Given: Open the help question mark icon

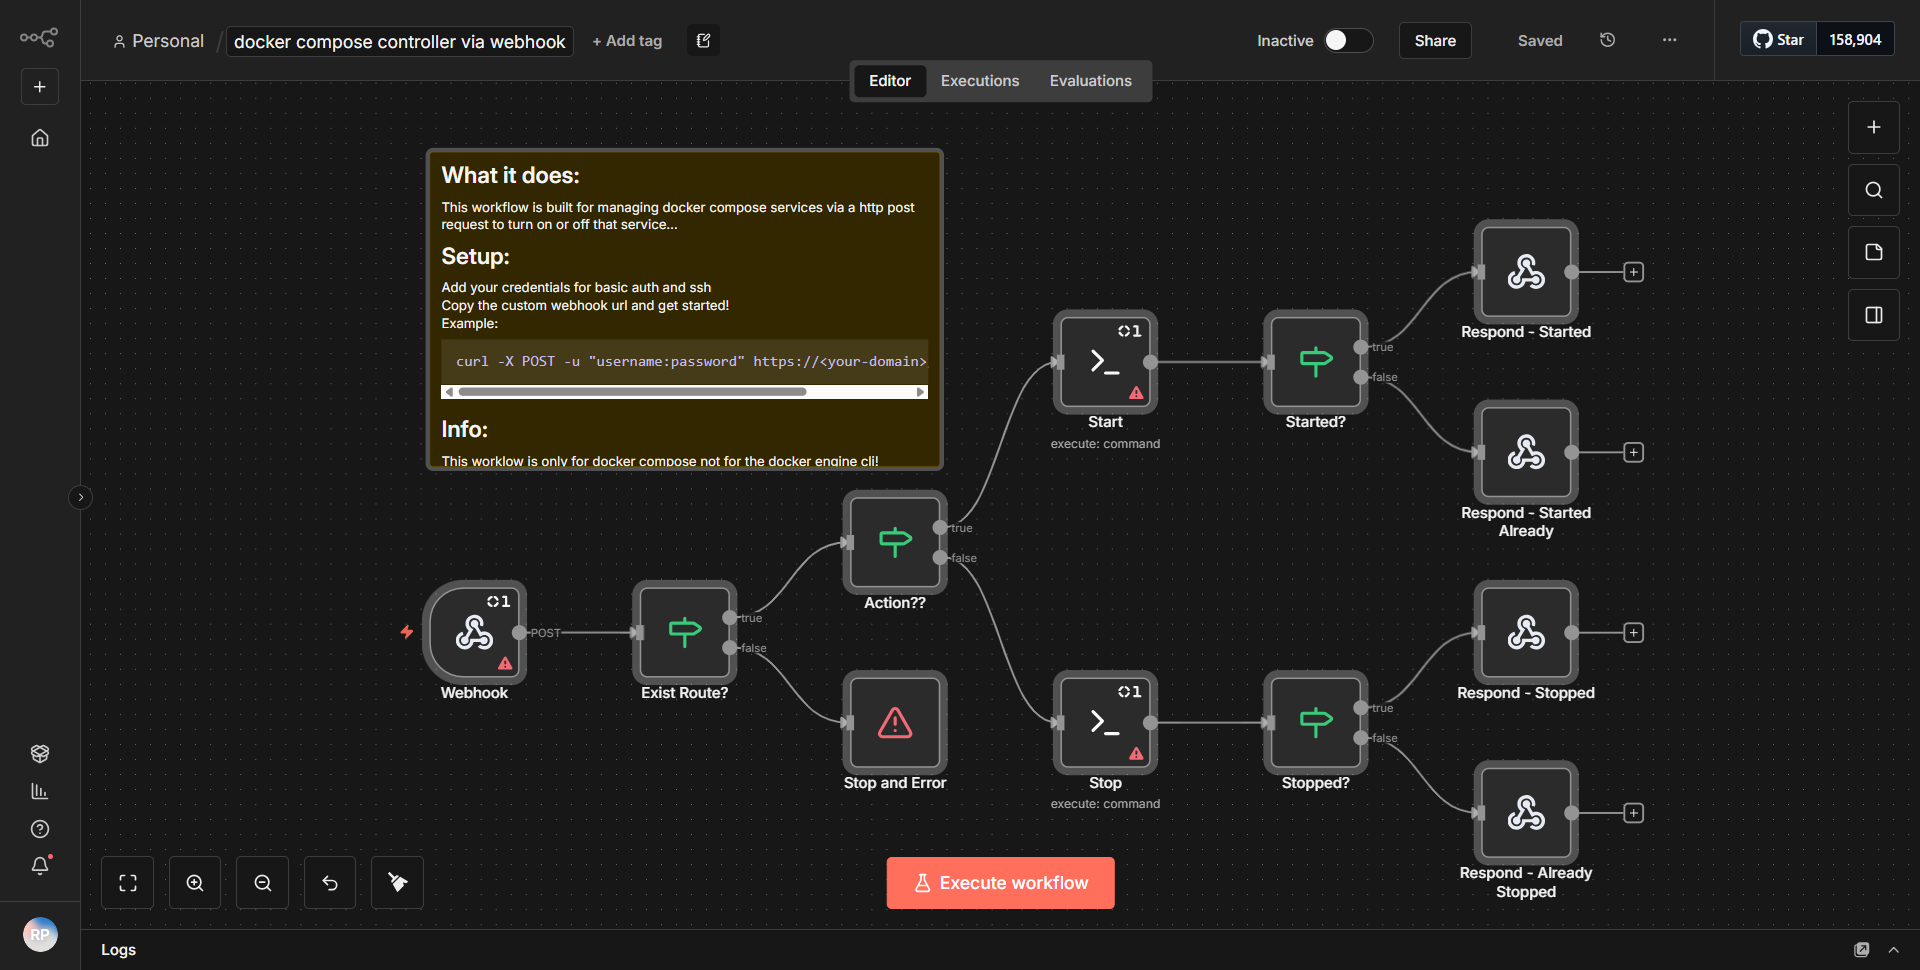Looking at the screenshot, I should (40, 829).
